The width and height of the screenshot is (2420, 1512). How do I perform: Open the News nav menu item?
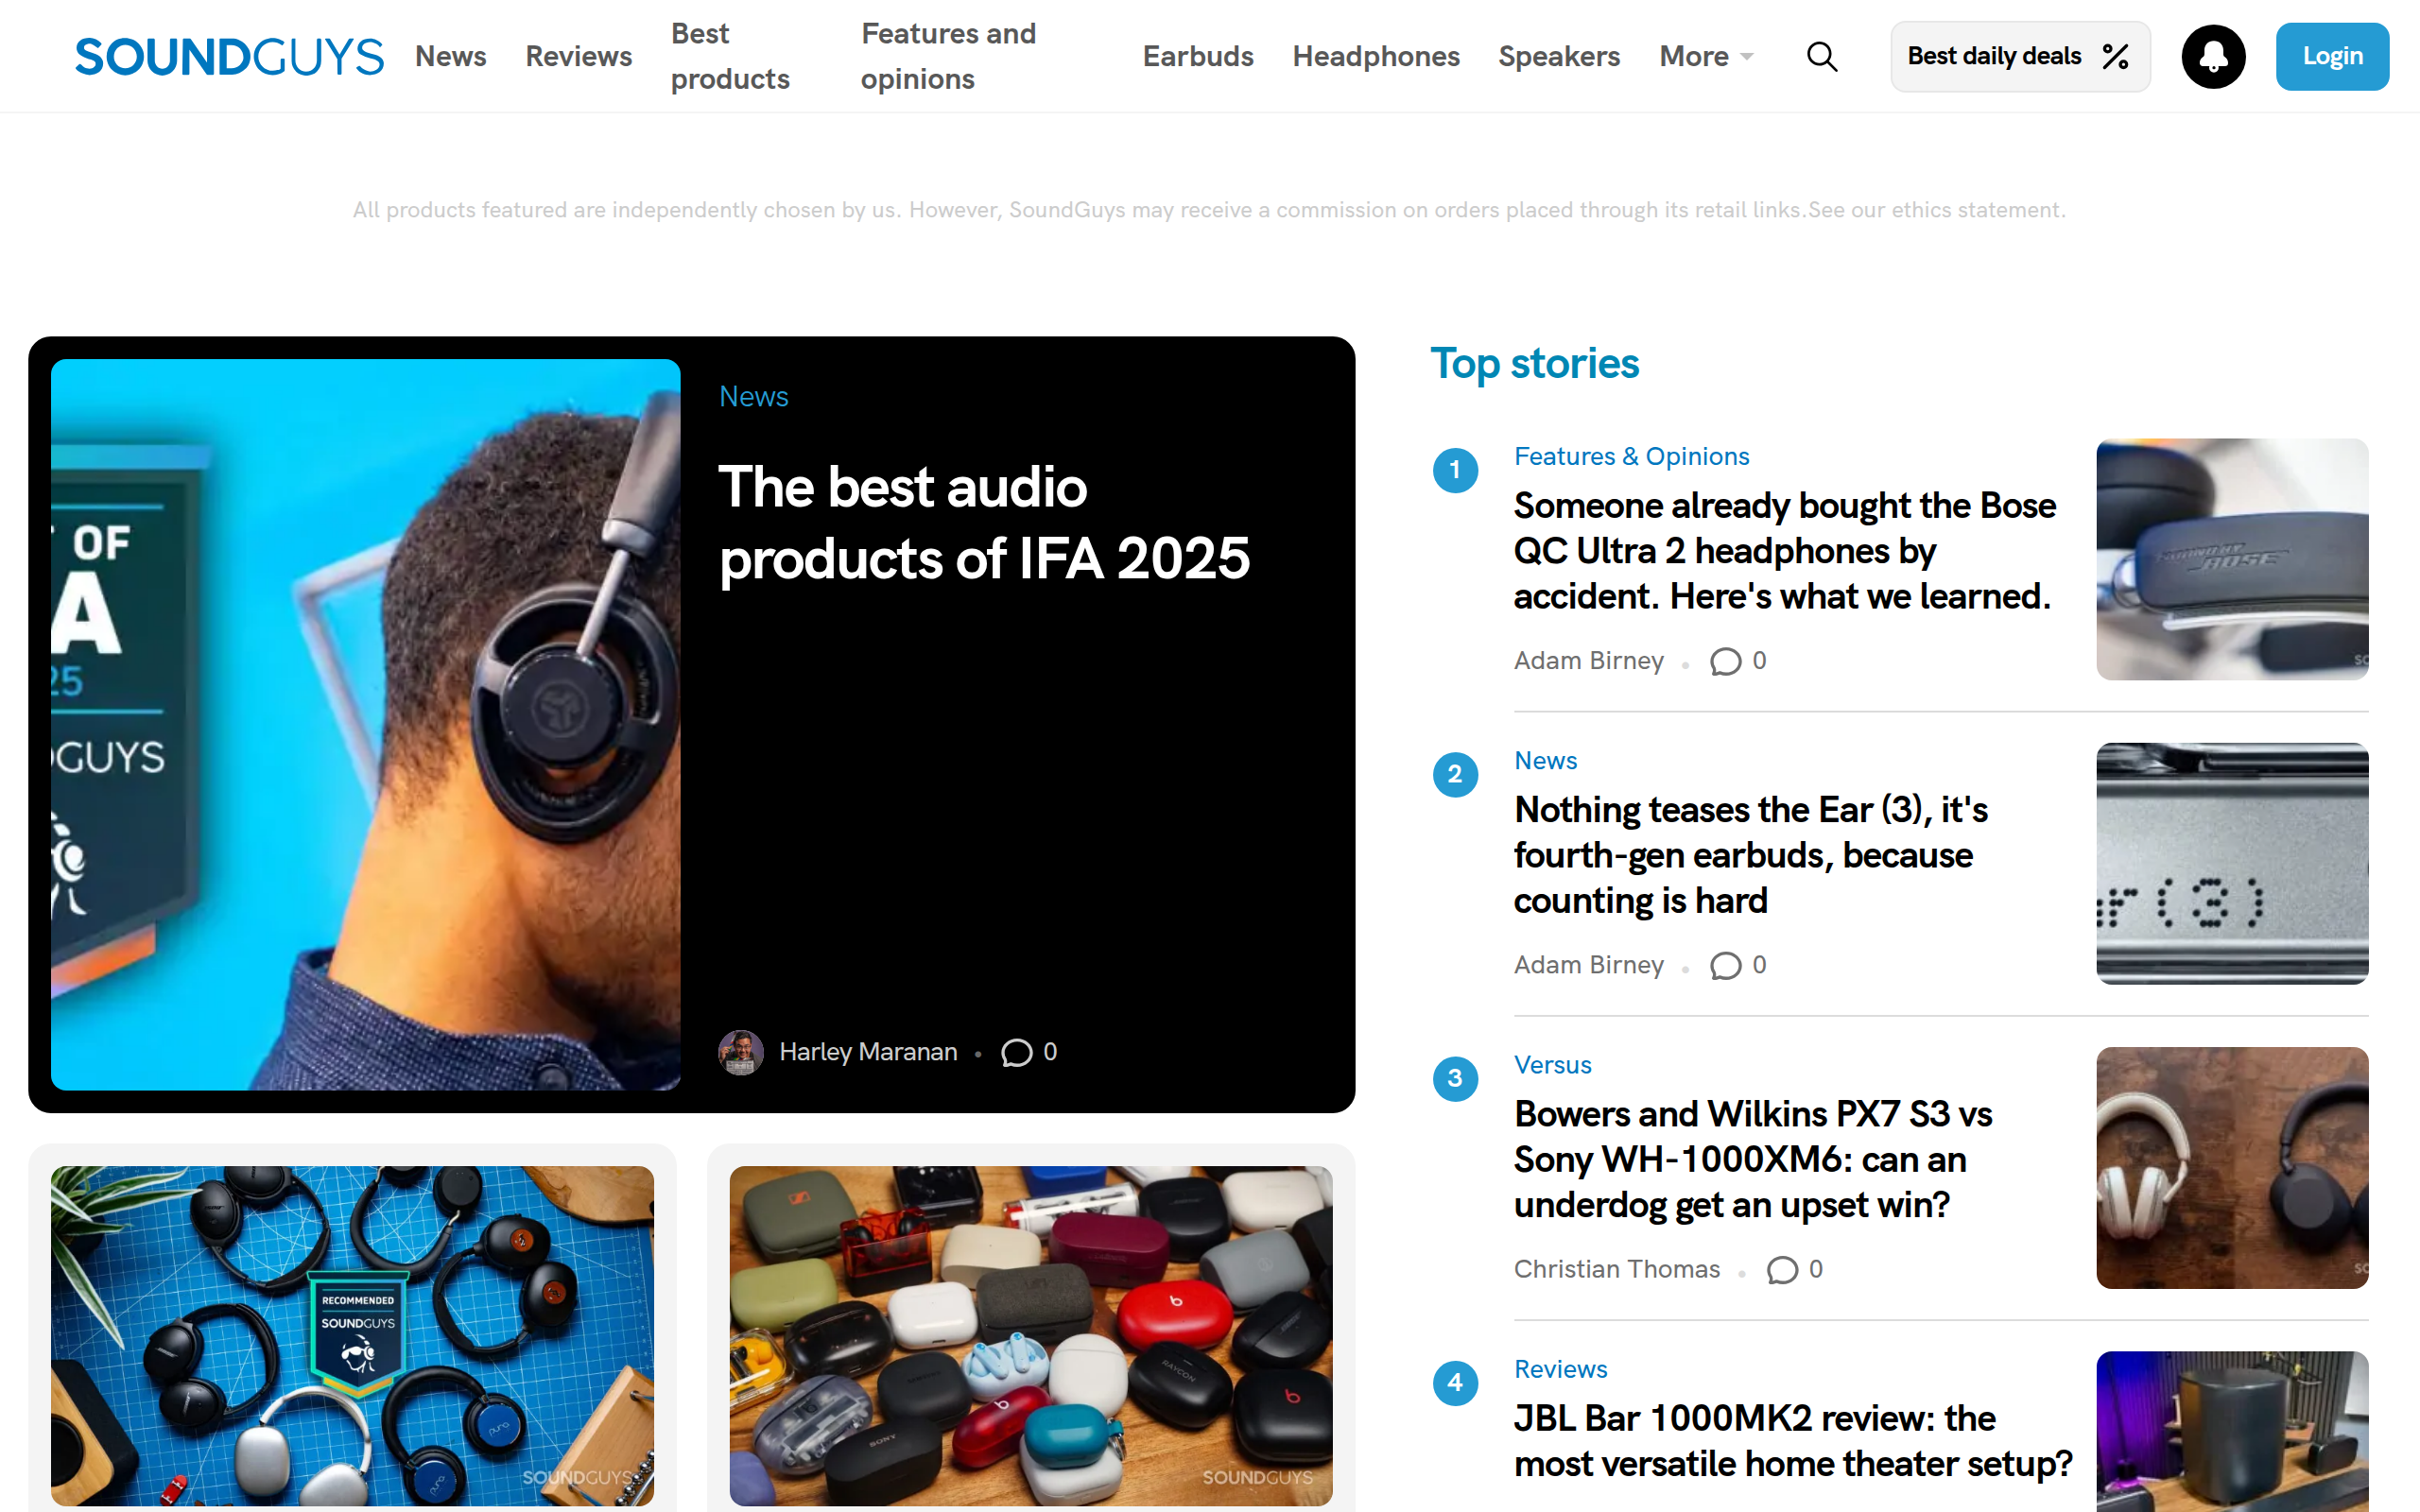451,57
